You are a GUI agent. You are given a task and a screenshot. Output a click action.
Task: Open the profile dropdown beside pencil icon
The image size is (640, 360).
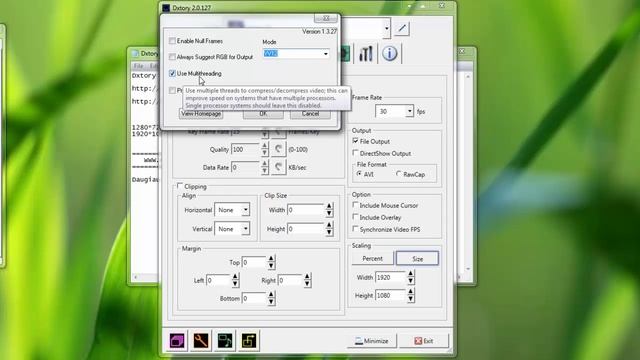386,28
